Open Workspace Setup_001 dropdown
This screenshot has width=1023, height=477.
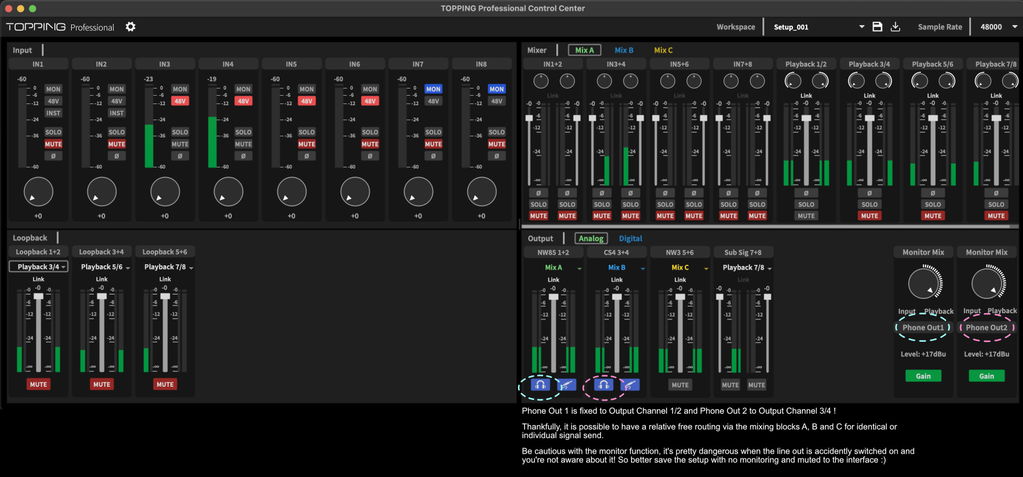[x=819, y=27]
